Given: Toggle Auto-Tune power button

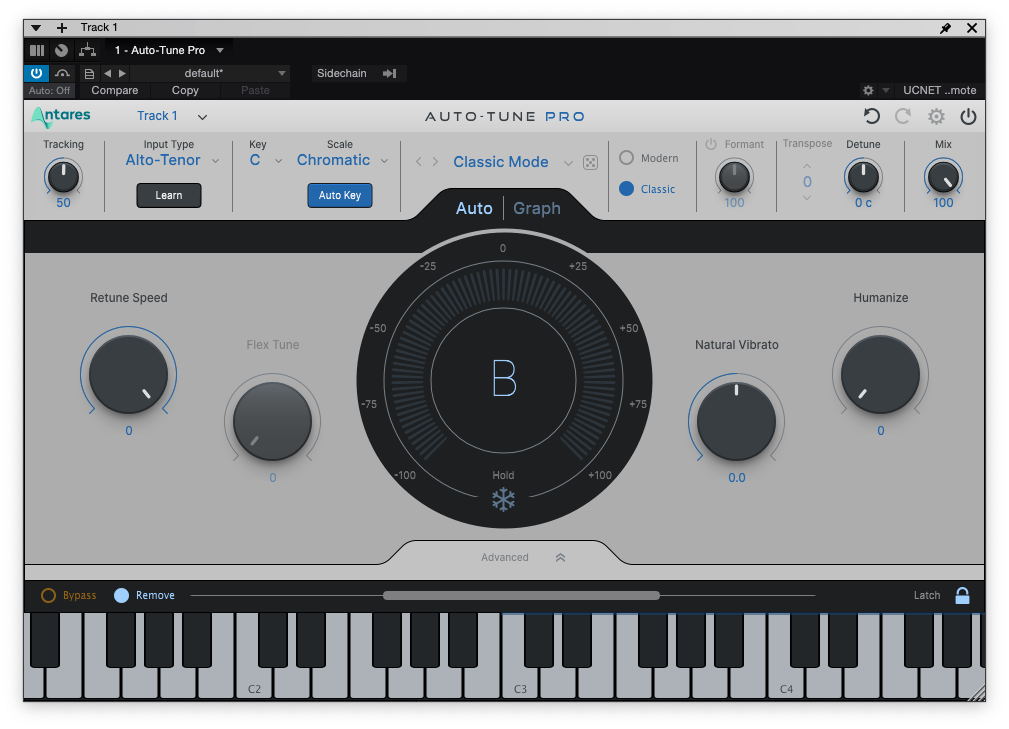Looking at the screenshot, I should pos(968,116).
